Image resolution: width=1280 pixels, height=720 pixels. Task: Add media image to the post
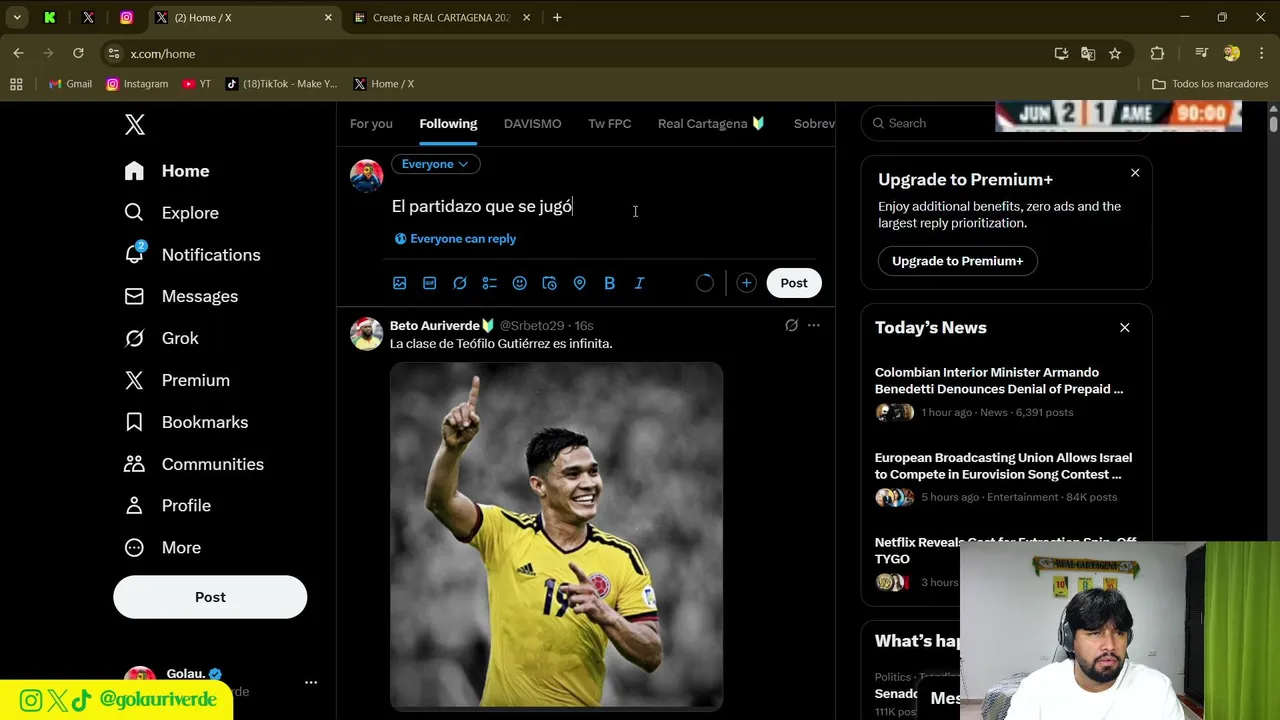(x=400, y=283)
